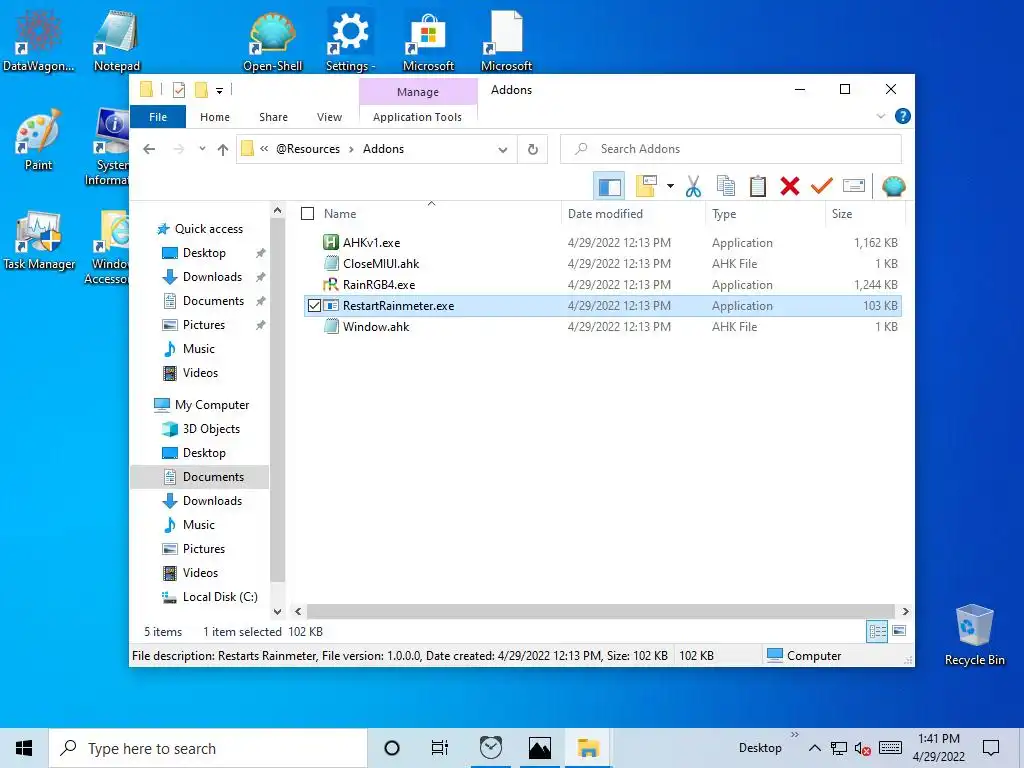Click the AHKv1.exe file icon

tap(331, 242)
